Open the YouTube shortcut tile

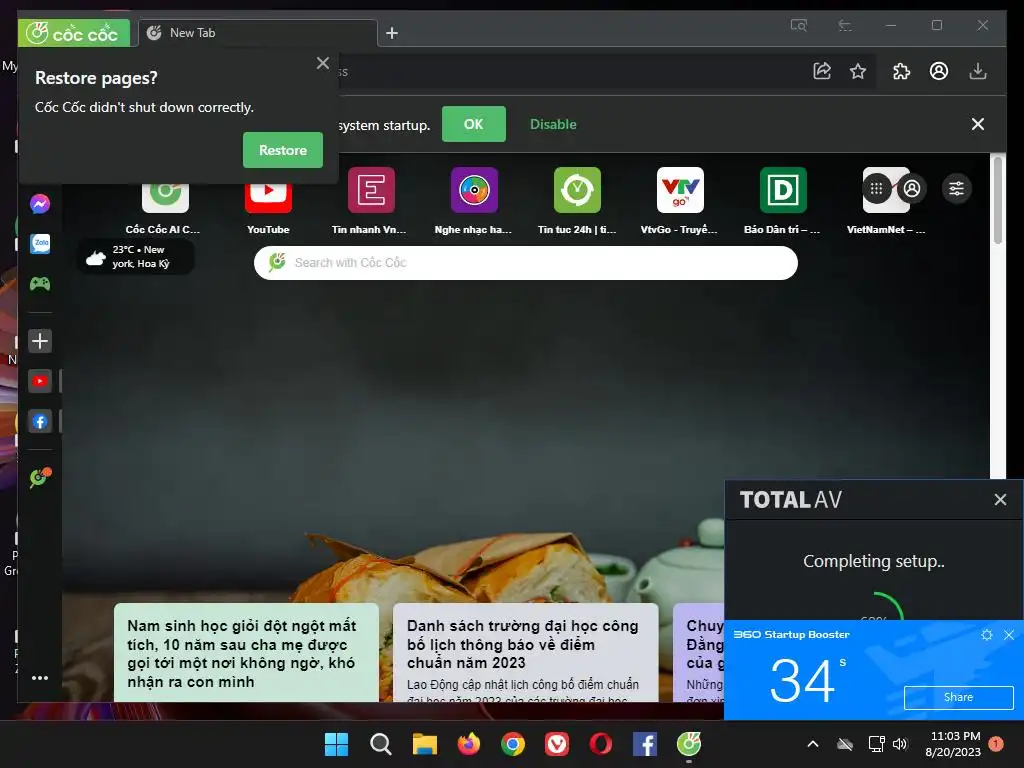[x=268, y=202]
